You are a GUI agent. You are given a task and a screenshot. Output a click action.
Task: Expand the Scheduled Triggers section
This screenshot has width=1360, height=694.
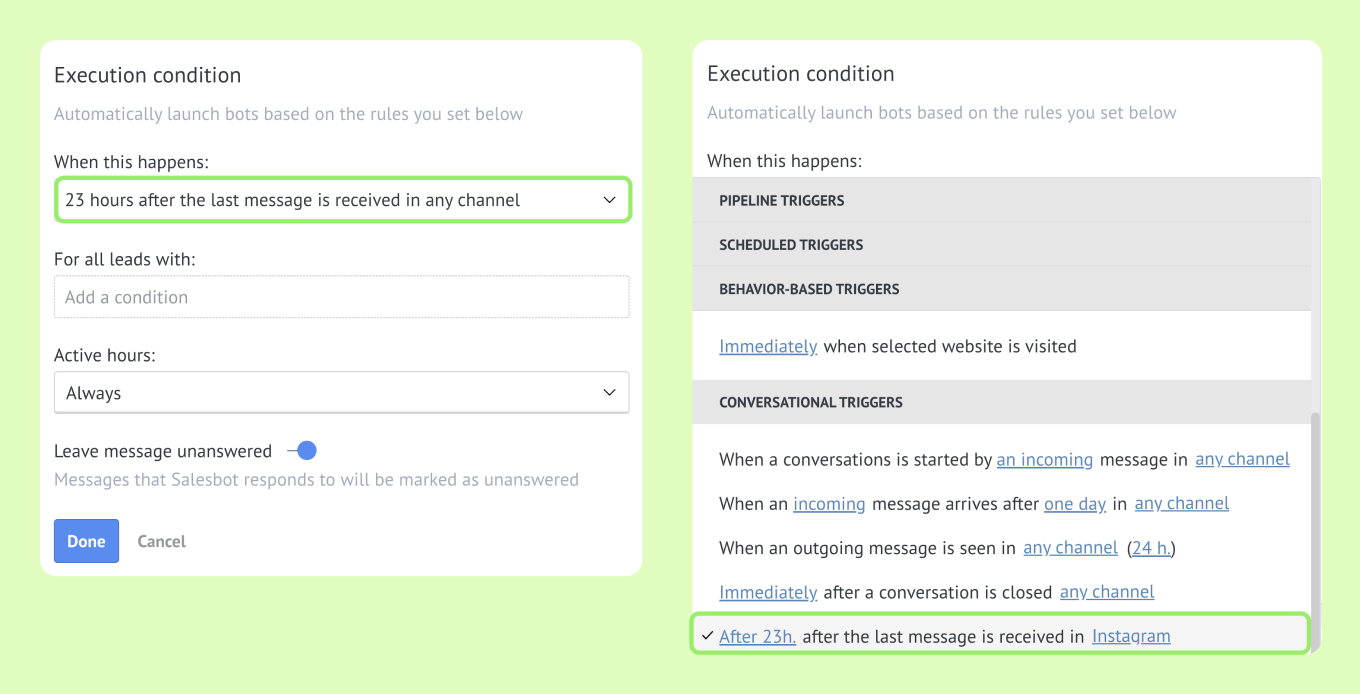(x=1001, y=244)
